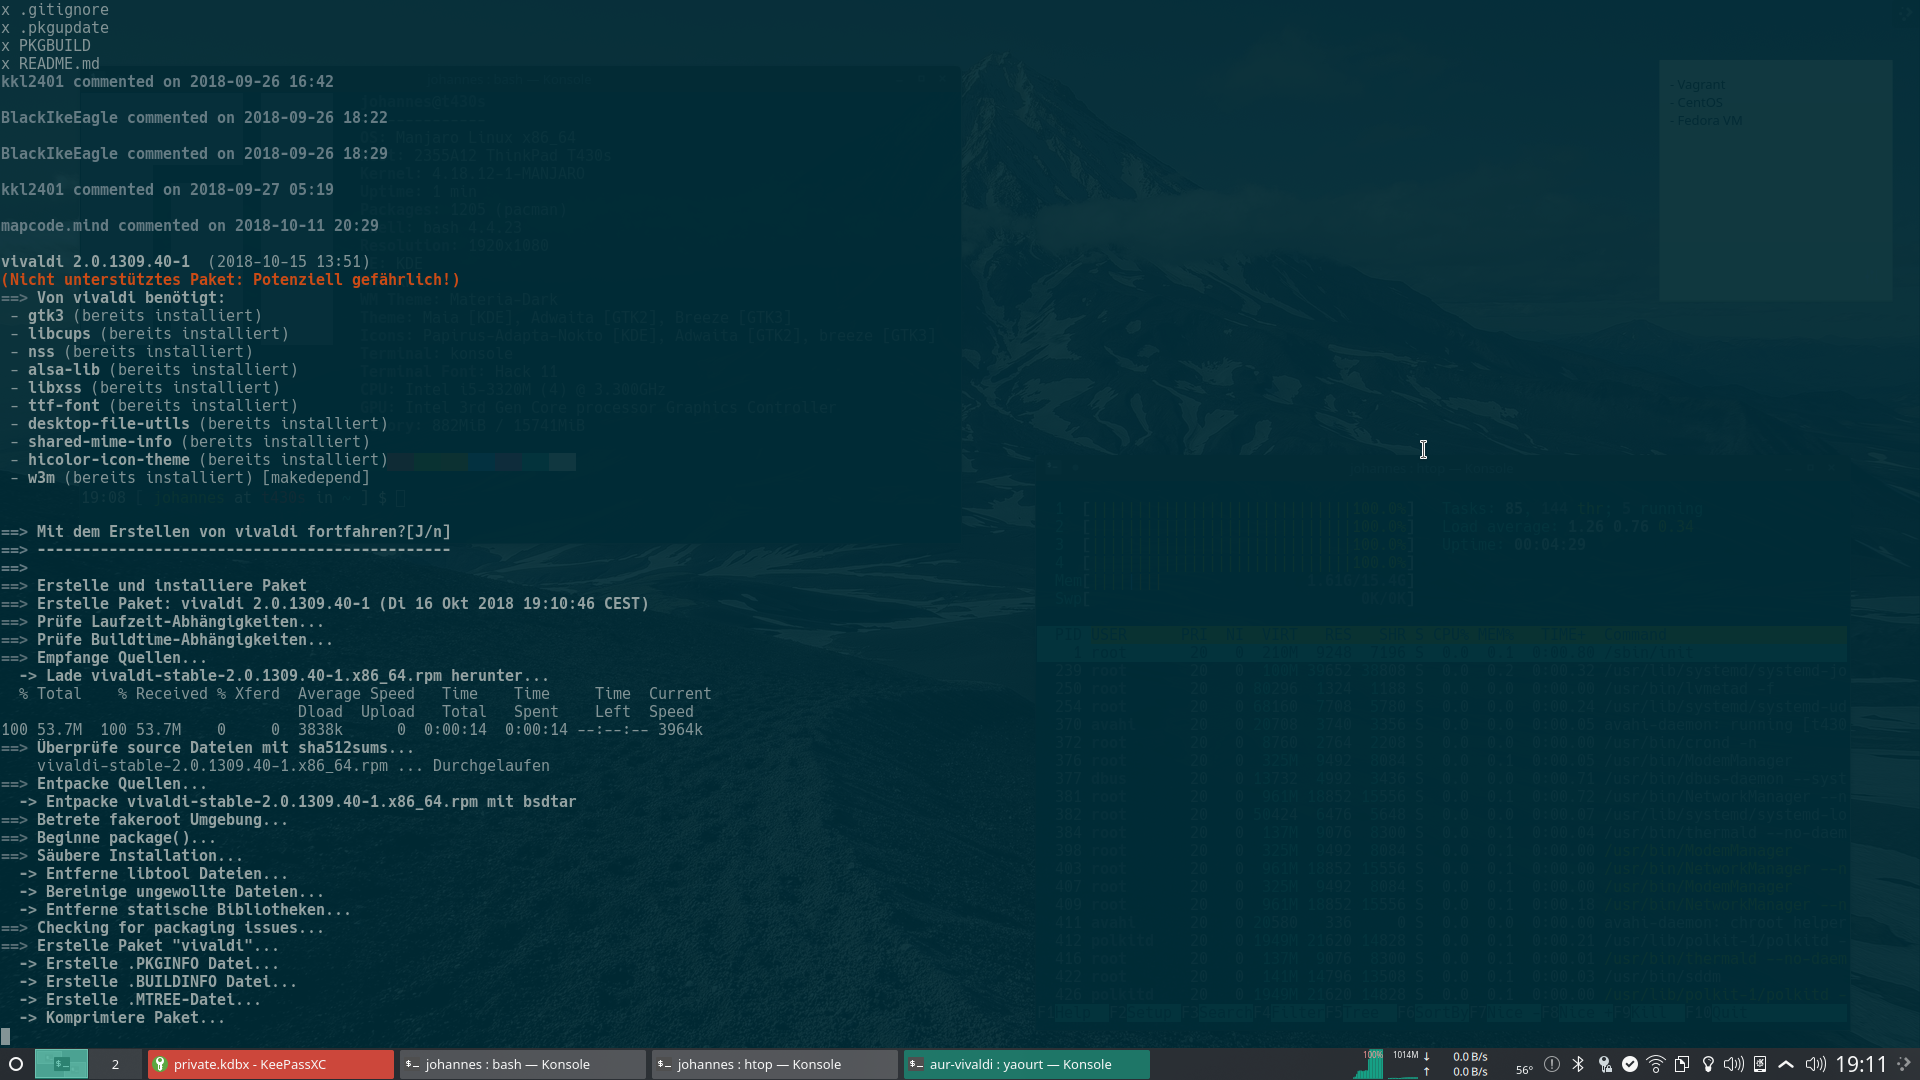This screenshot has height=1080, width=1920.
Task: Expand hidden tray icons with the chevron
Action: [1786, 1064]
